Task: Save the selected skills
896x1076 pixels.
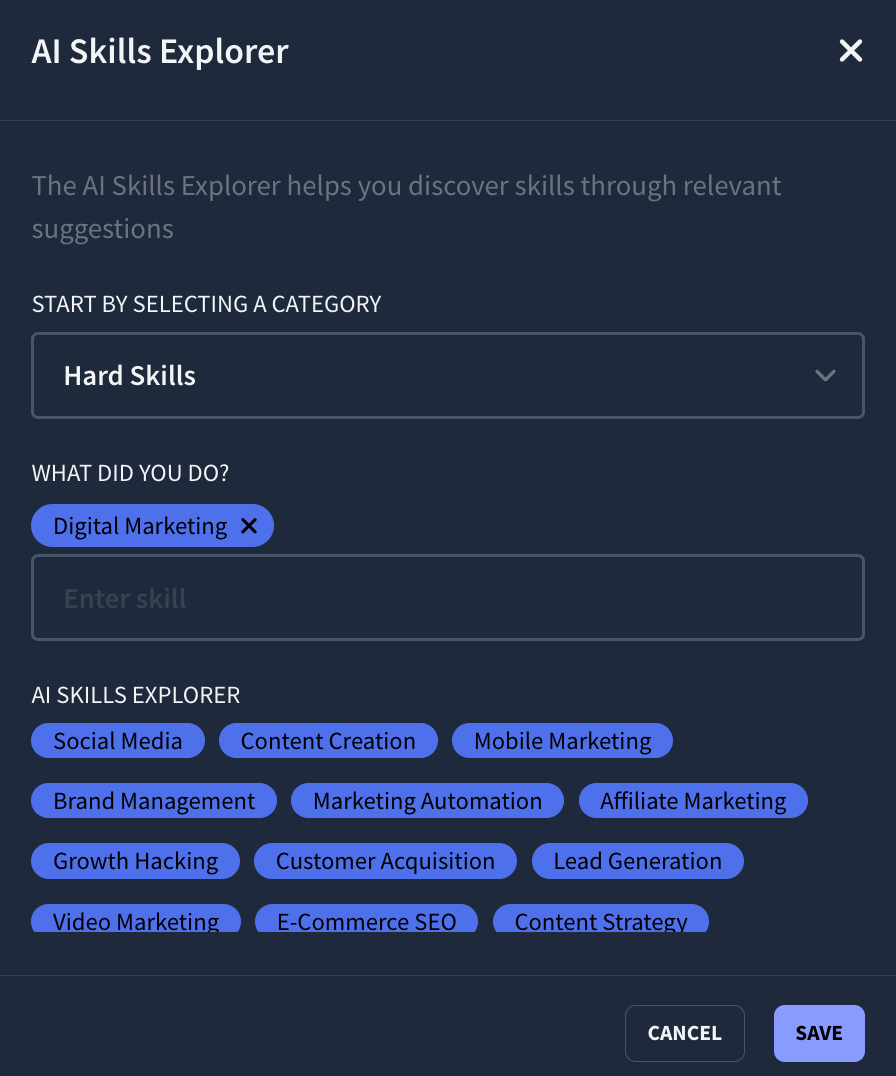Action: tap(819, 1033)
